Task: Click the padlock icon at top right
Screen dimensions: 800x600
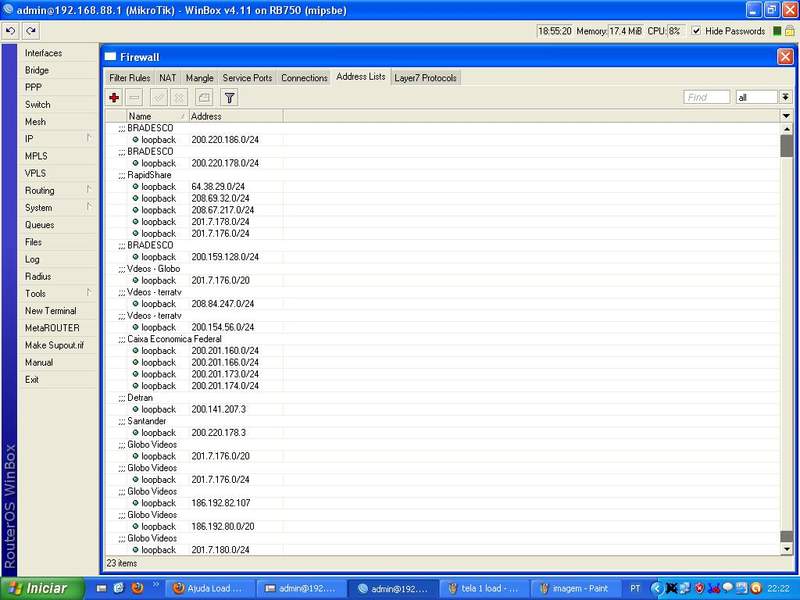Action: (x=789, y=31)
